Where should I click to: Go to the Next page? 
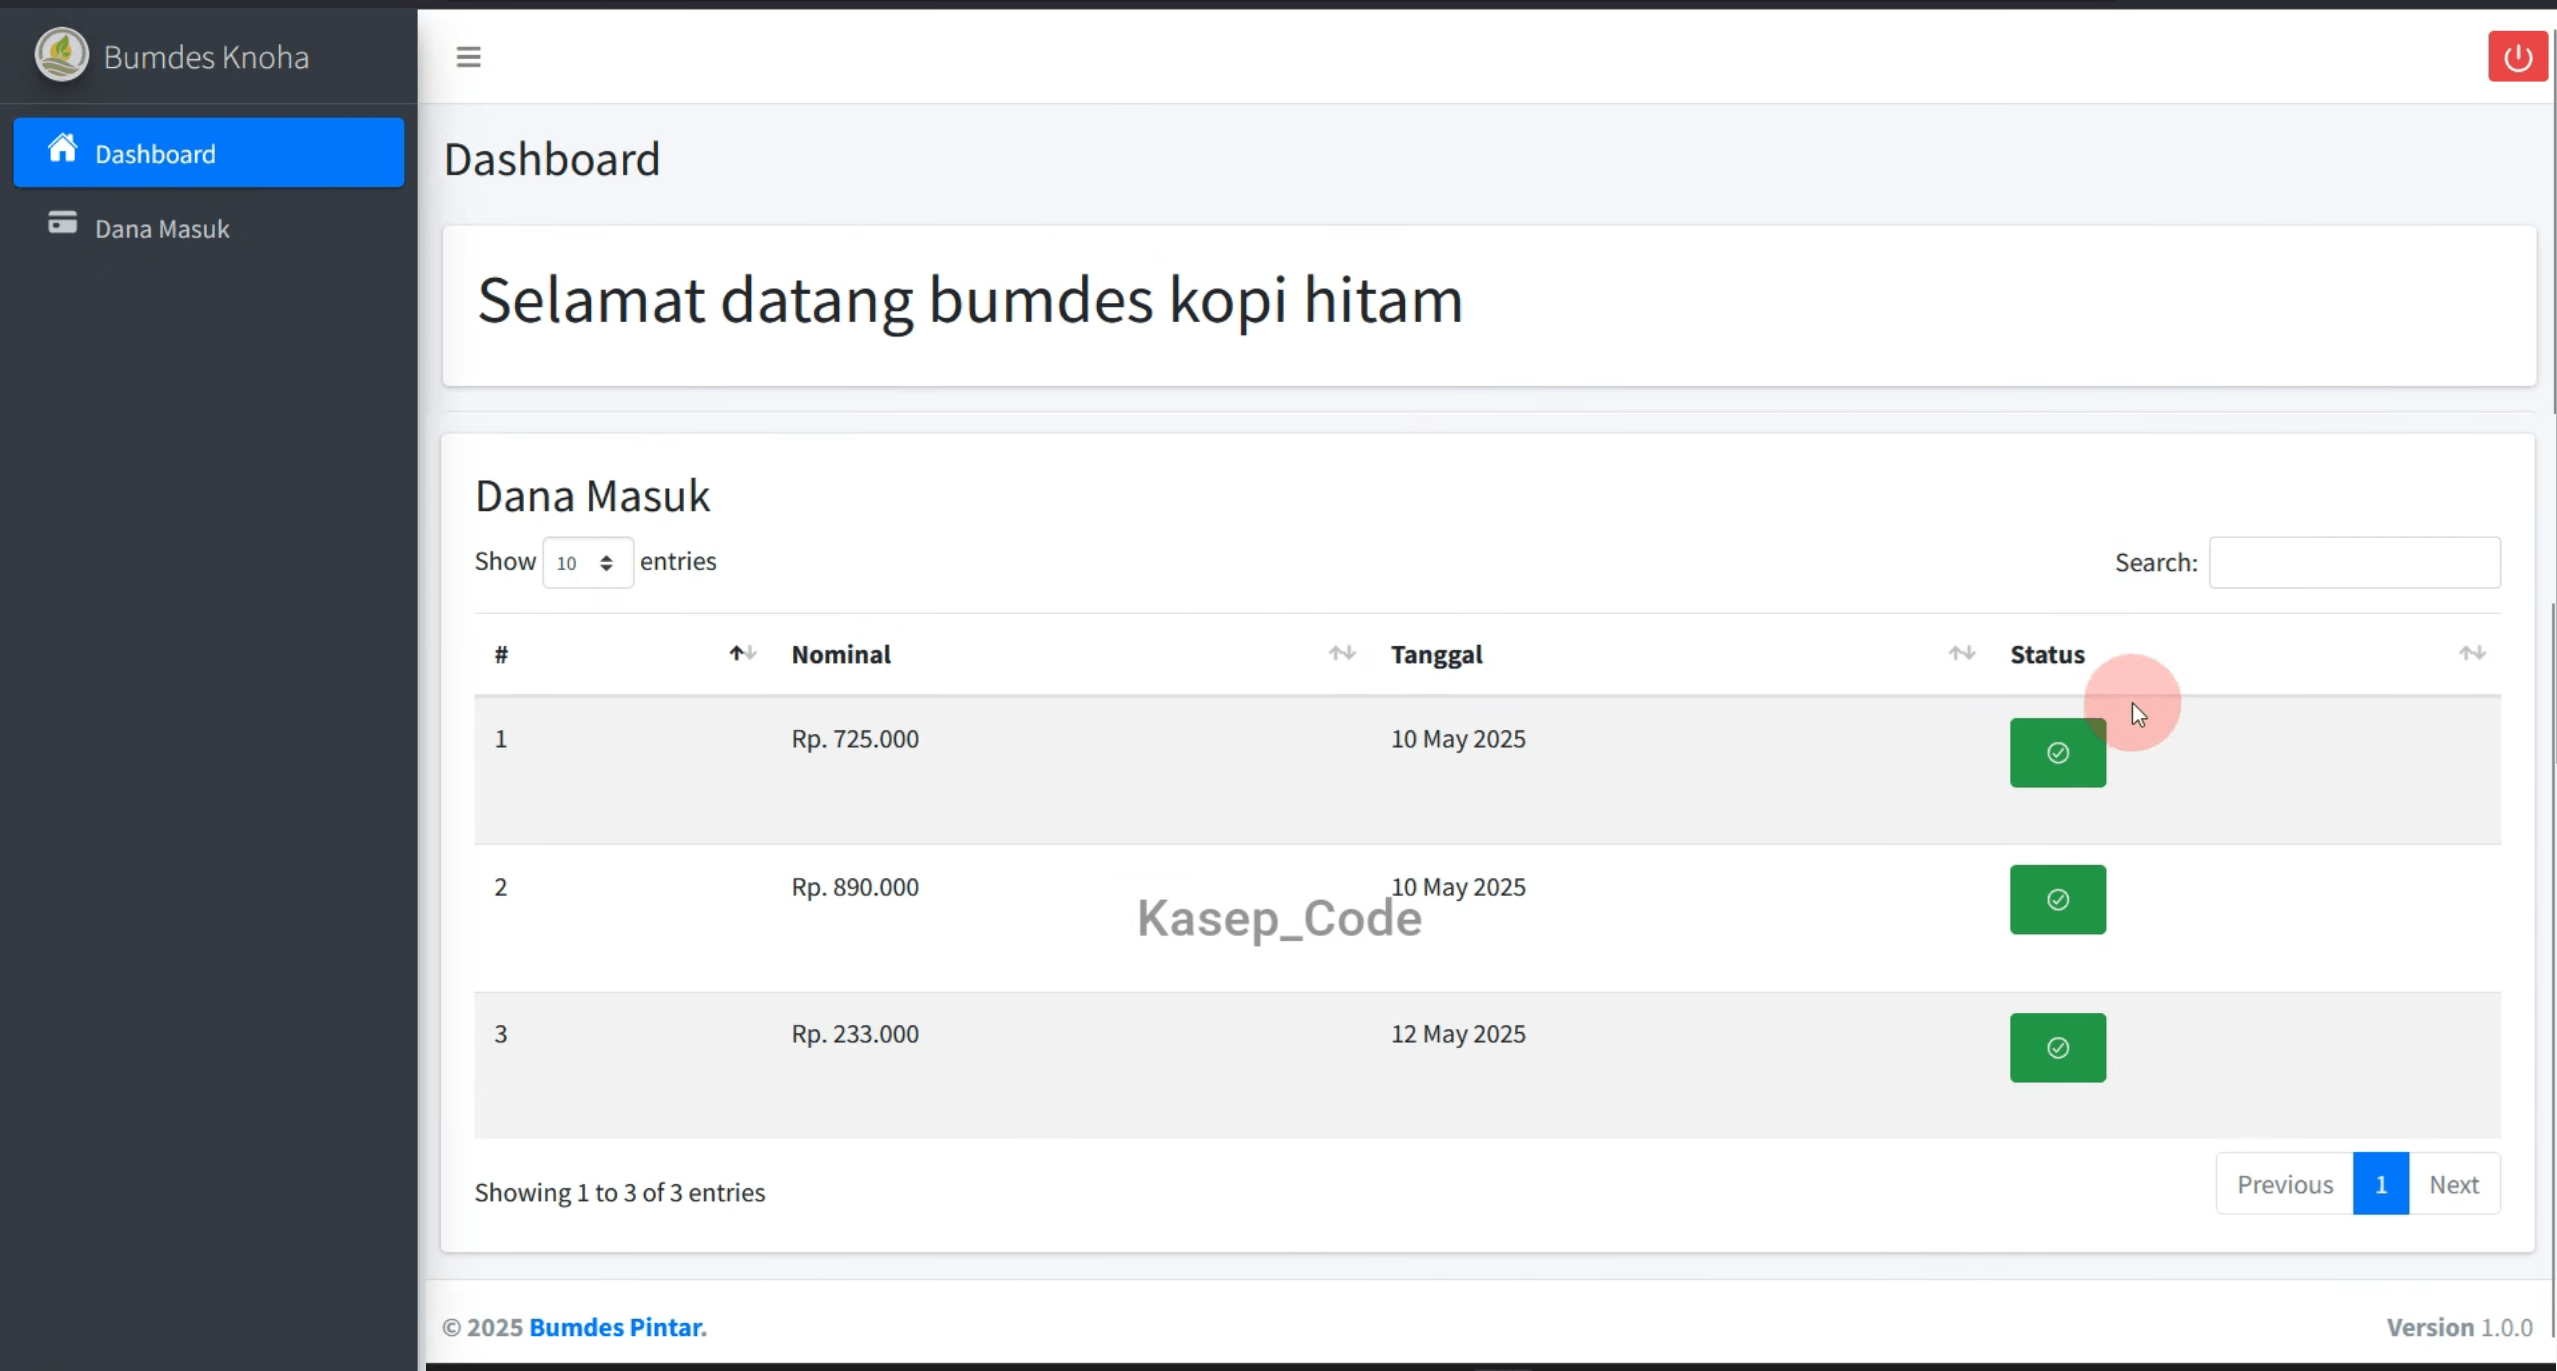2453,1184
